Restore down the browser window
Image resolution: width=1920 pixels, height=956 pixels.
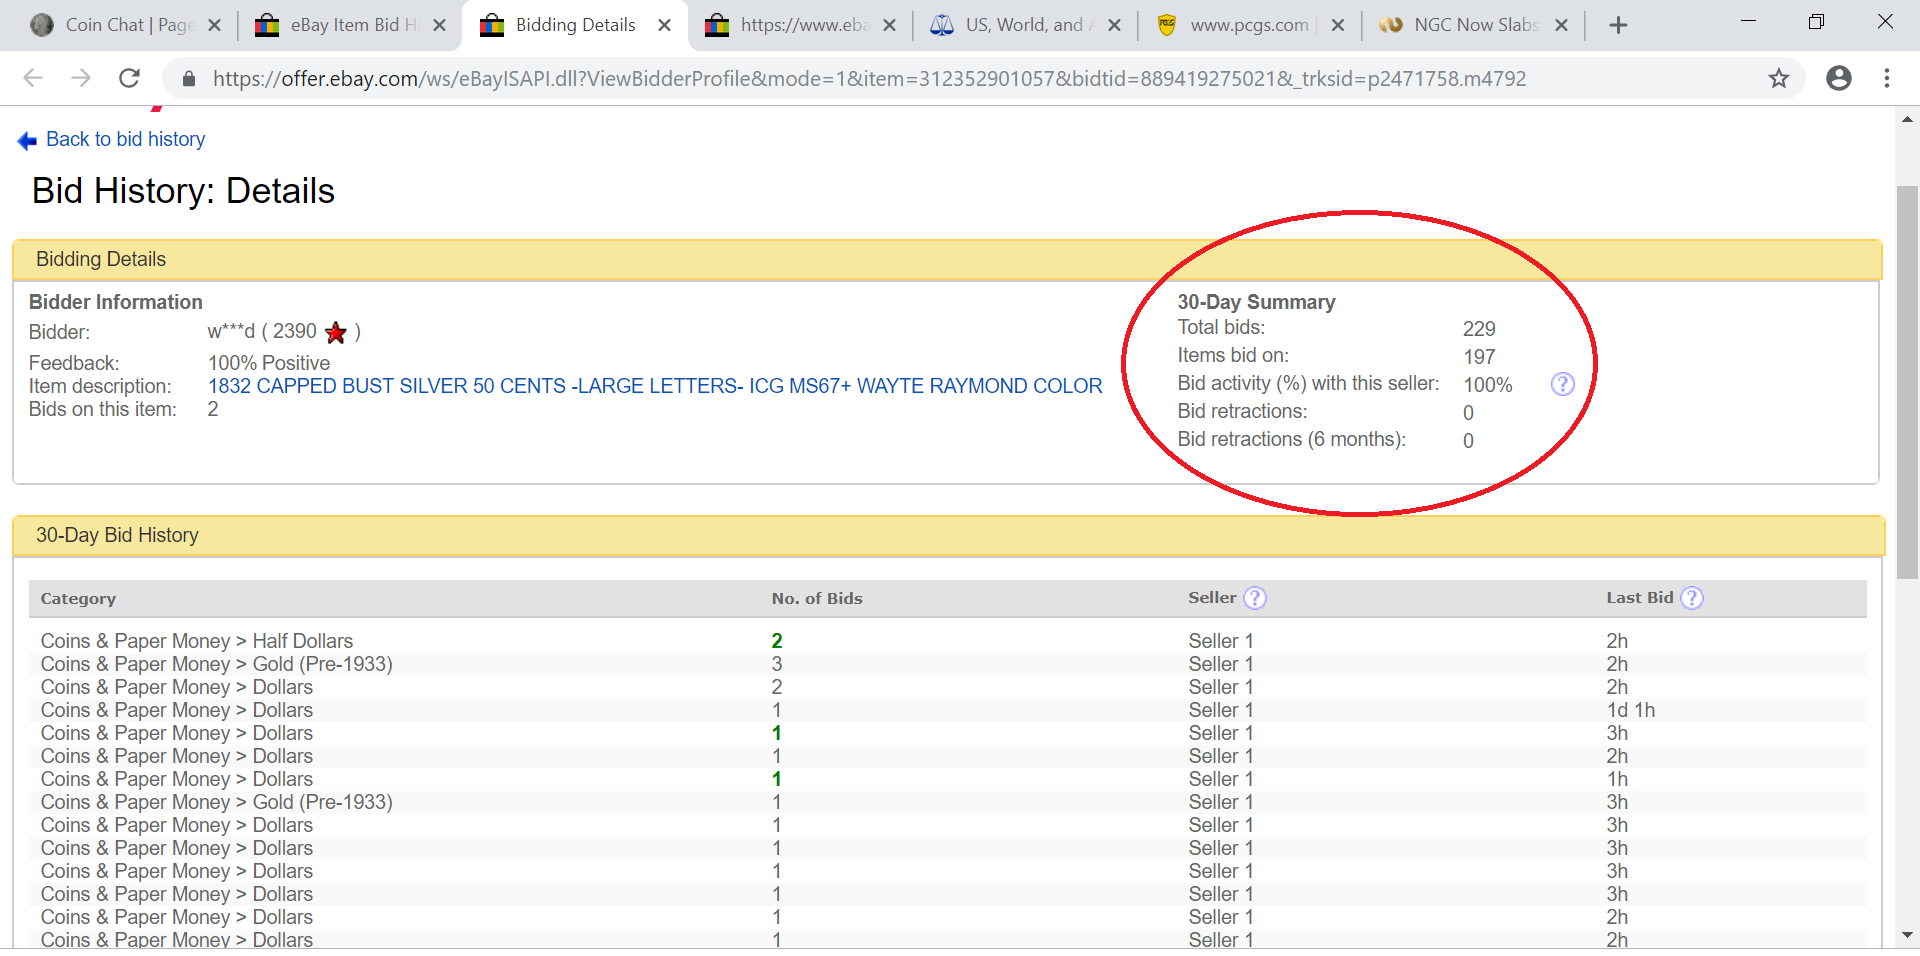(1816, 21)
